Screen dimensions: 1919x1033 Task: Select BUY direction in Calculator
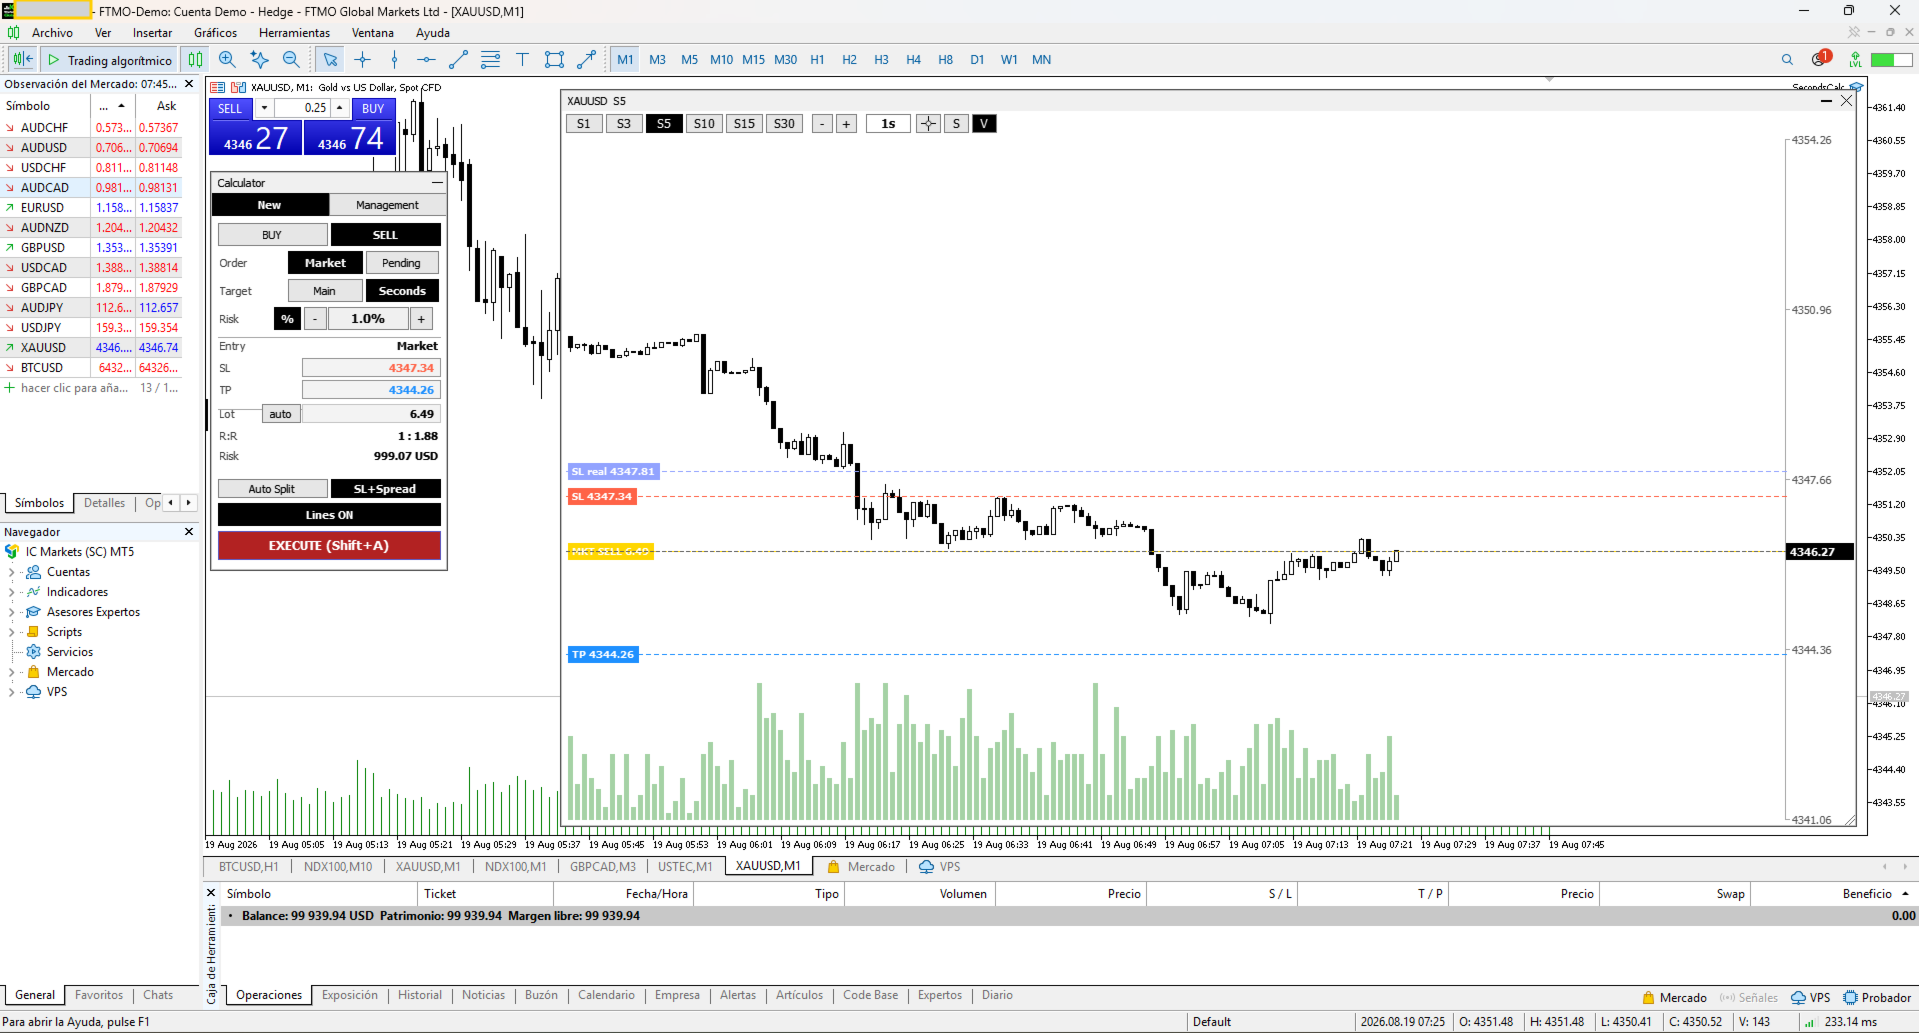[272, 235]
